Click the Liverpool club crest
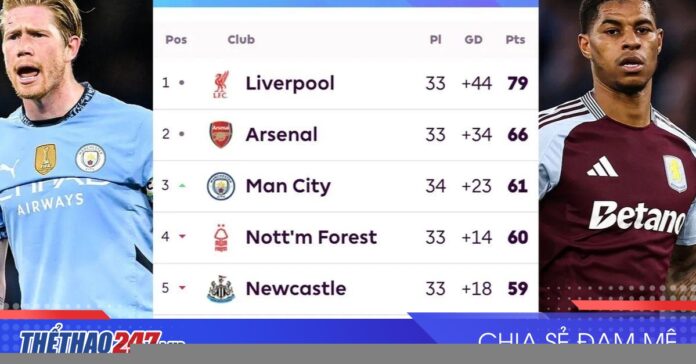The width and height of the screenshot is (696, 364). (221, 84)
